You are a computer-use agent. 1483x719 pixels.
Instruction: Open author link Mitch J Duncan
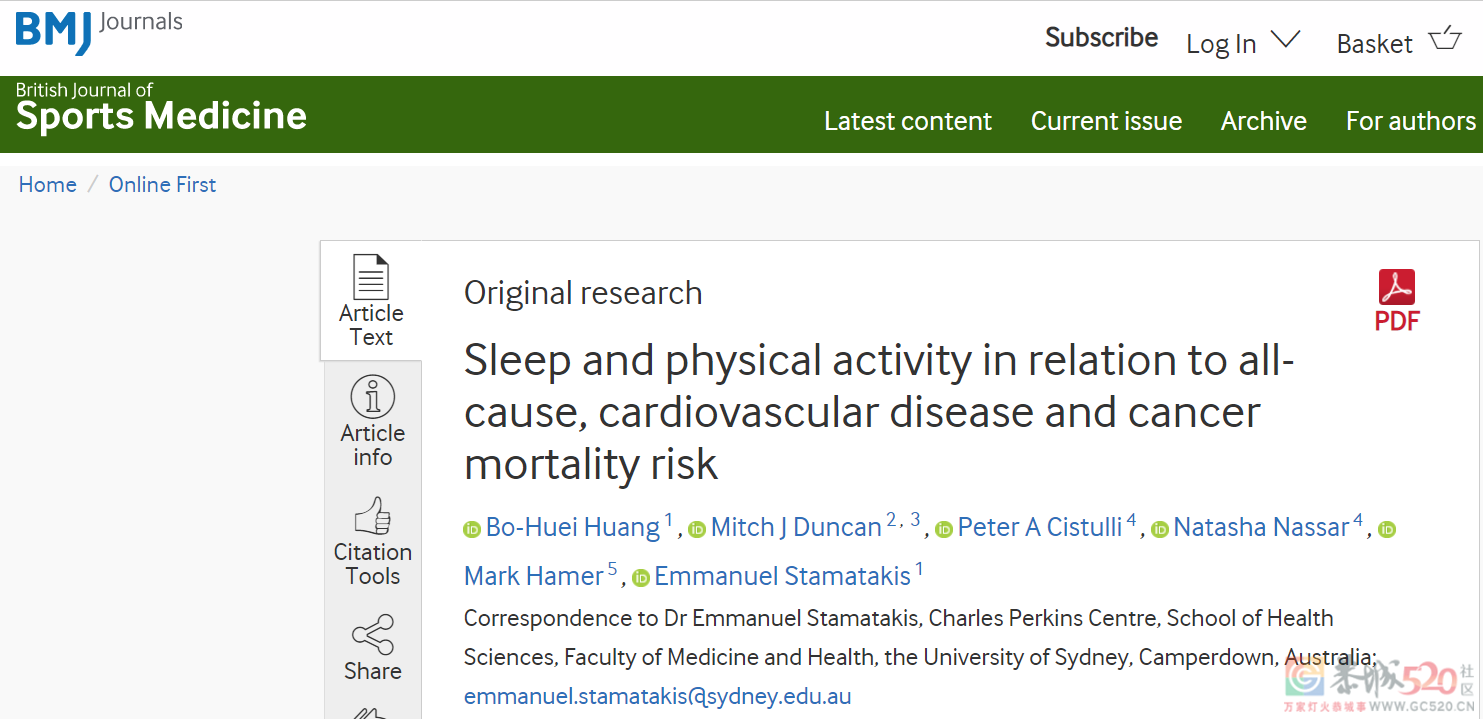click(x=796, y=527)
